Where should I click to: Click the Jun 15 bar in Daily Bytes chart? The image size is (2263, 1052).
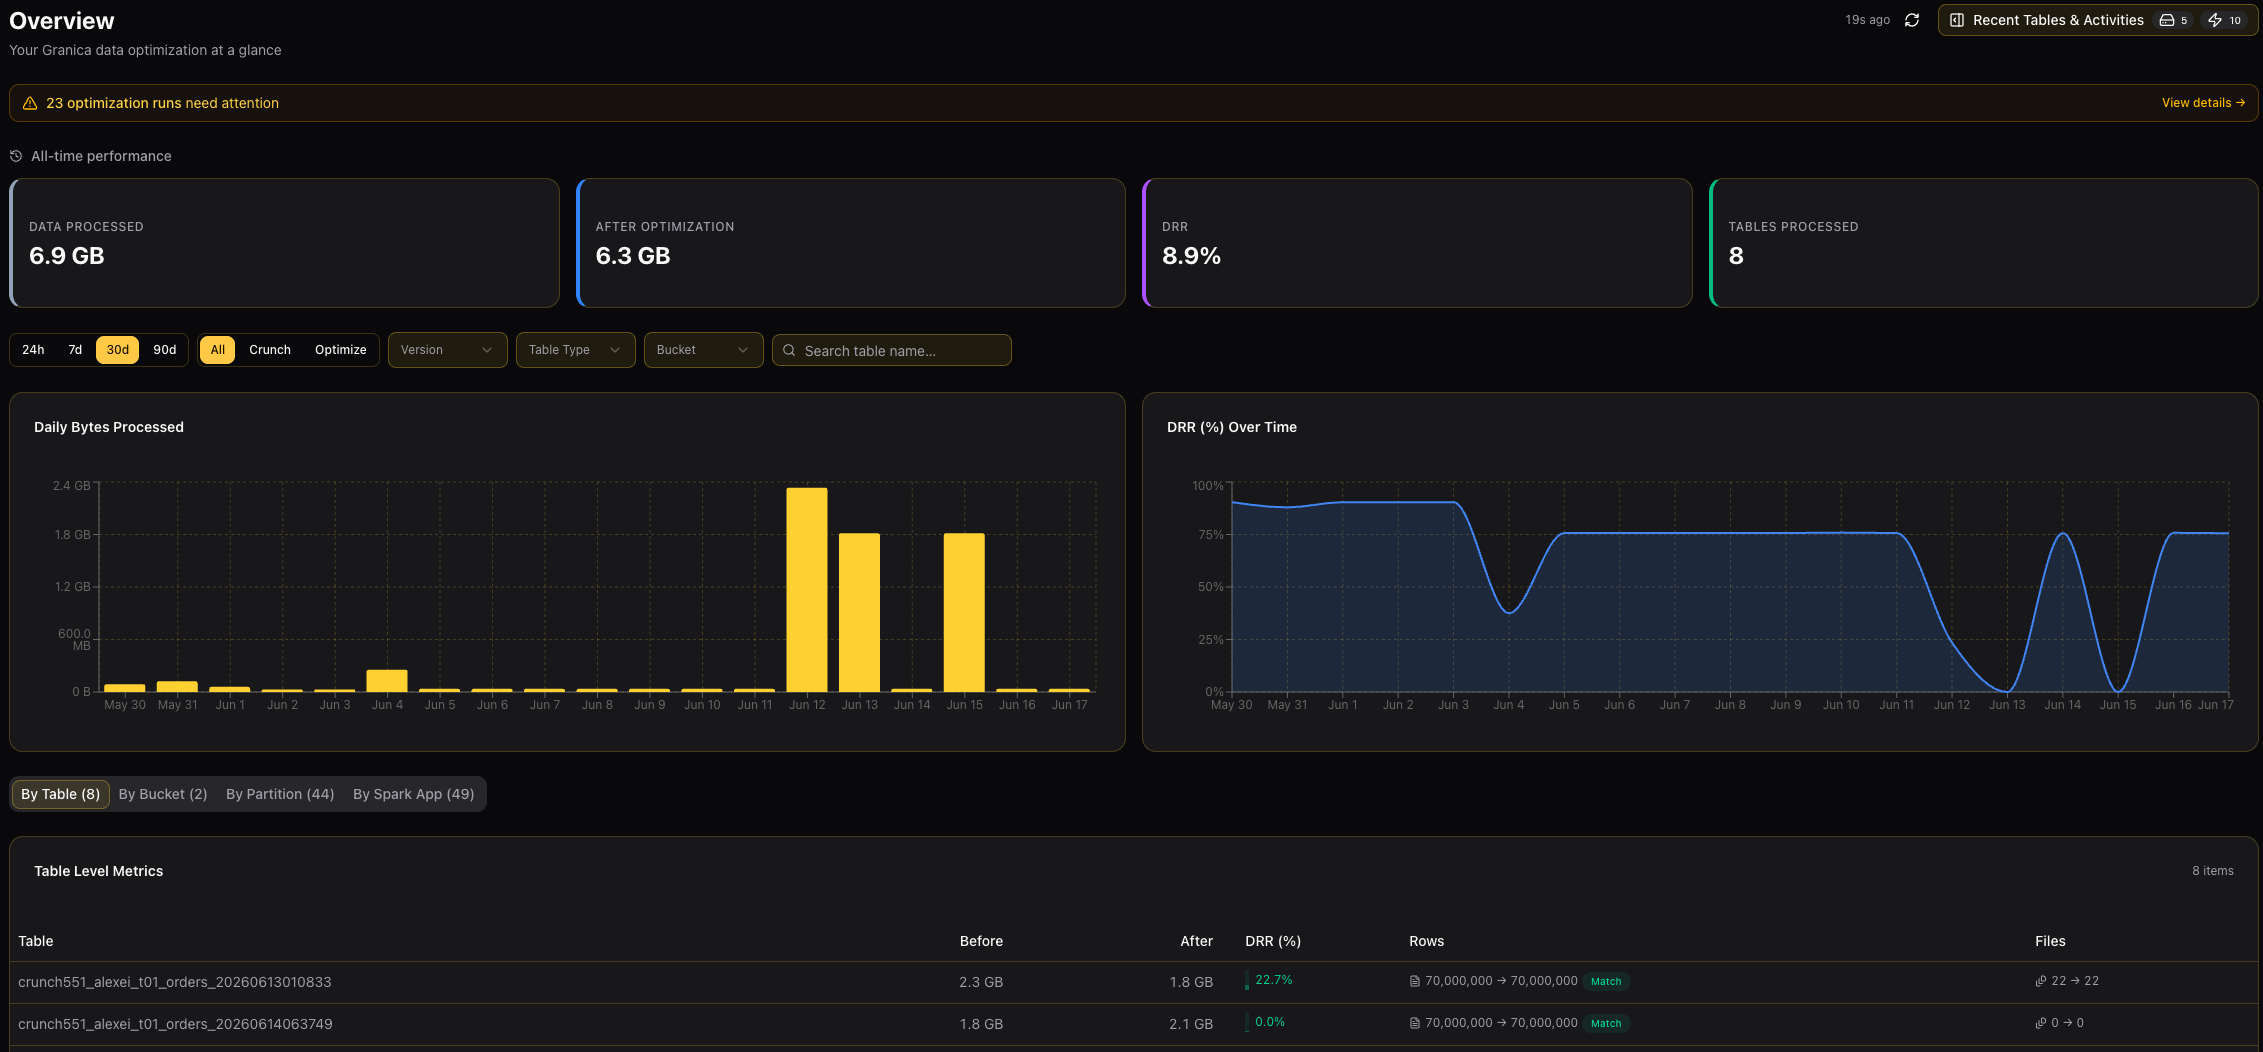coord(964,612)
